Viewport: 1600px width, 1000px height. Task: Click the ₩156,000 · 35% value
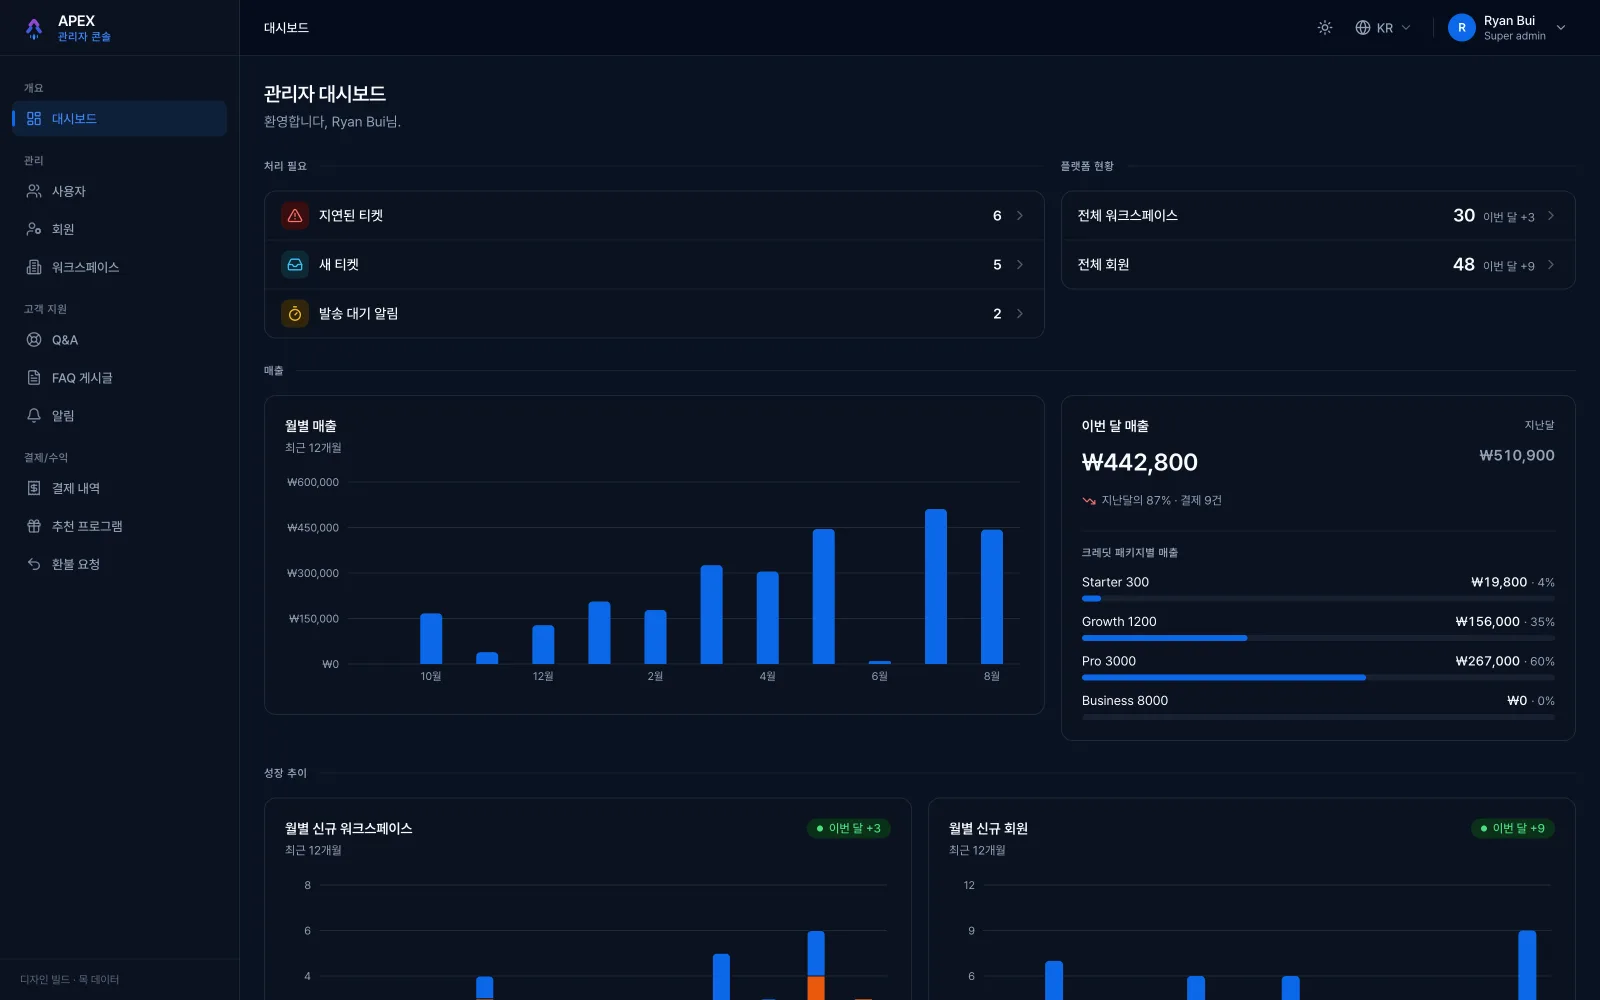click(1505, 622)
